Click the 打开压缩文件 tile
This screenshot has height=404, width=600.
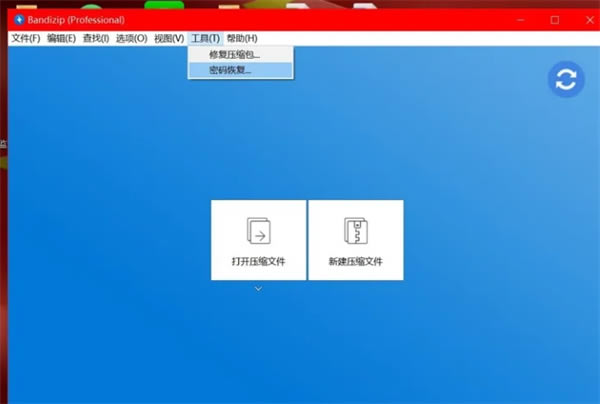tap(258, 240)
